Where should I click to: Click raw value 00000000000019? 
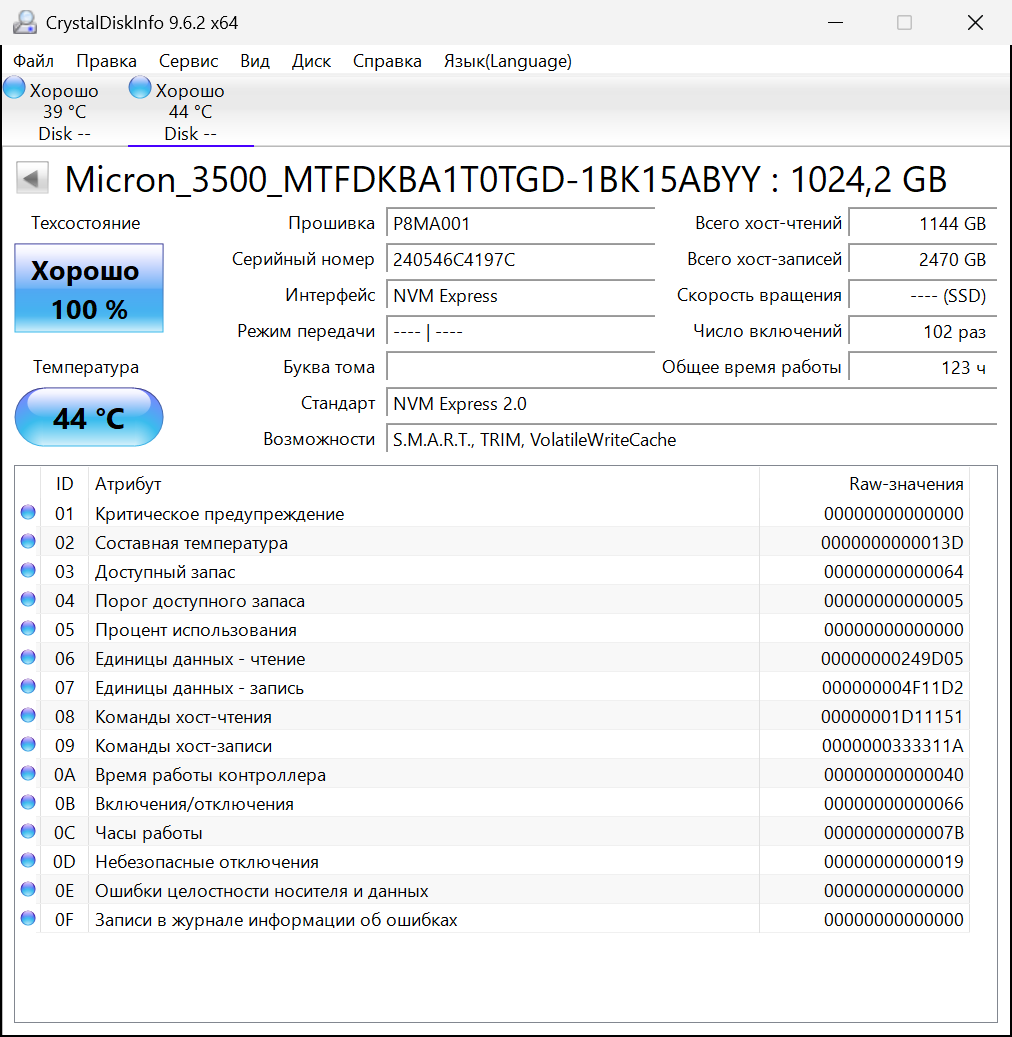click(x=894, y=862)
